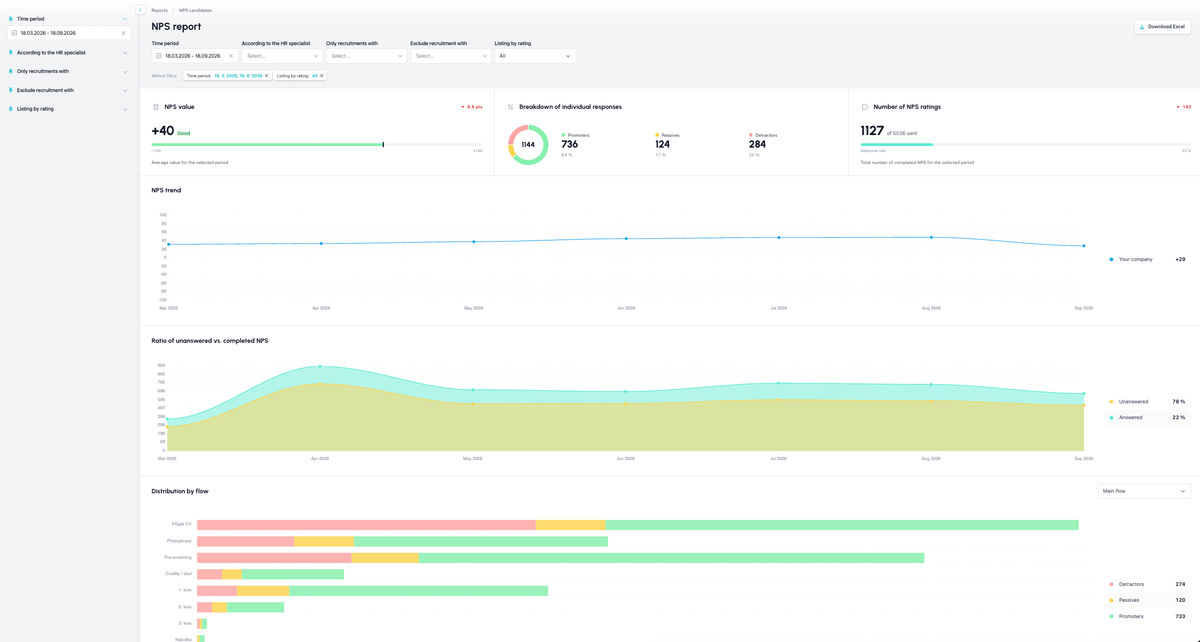
Task: Toggle the Unanswered legend series
Action: pyautogui.click(x=1147, y=401)
